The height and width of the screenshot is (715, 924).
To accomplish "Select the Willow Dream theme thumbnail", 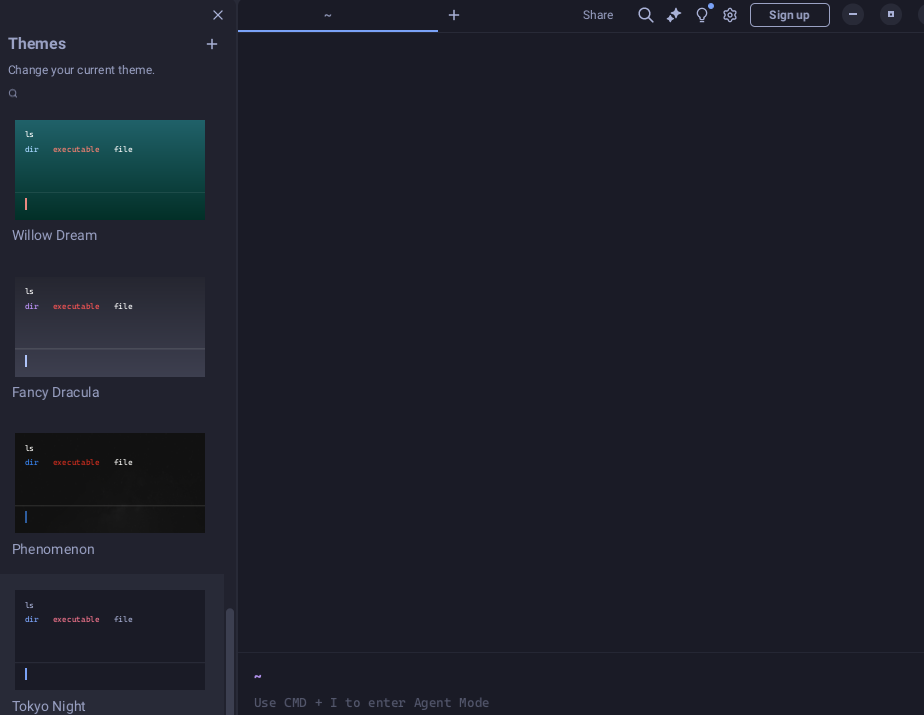I will pos(110,170).
